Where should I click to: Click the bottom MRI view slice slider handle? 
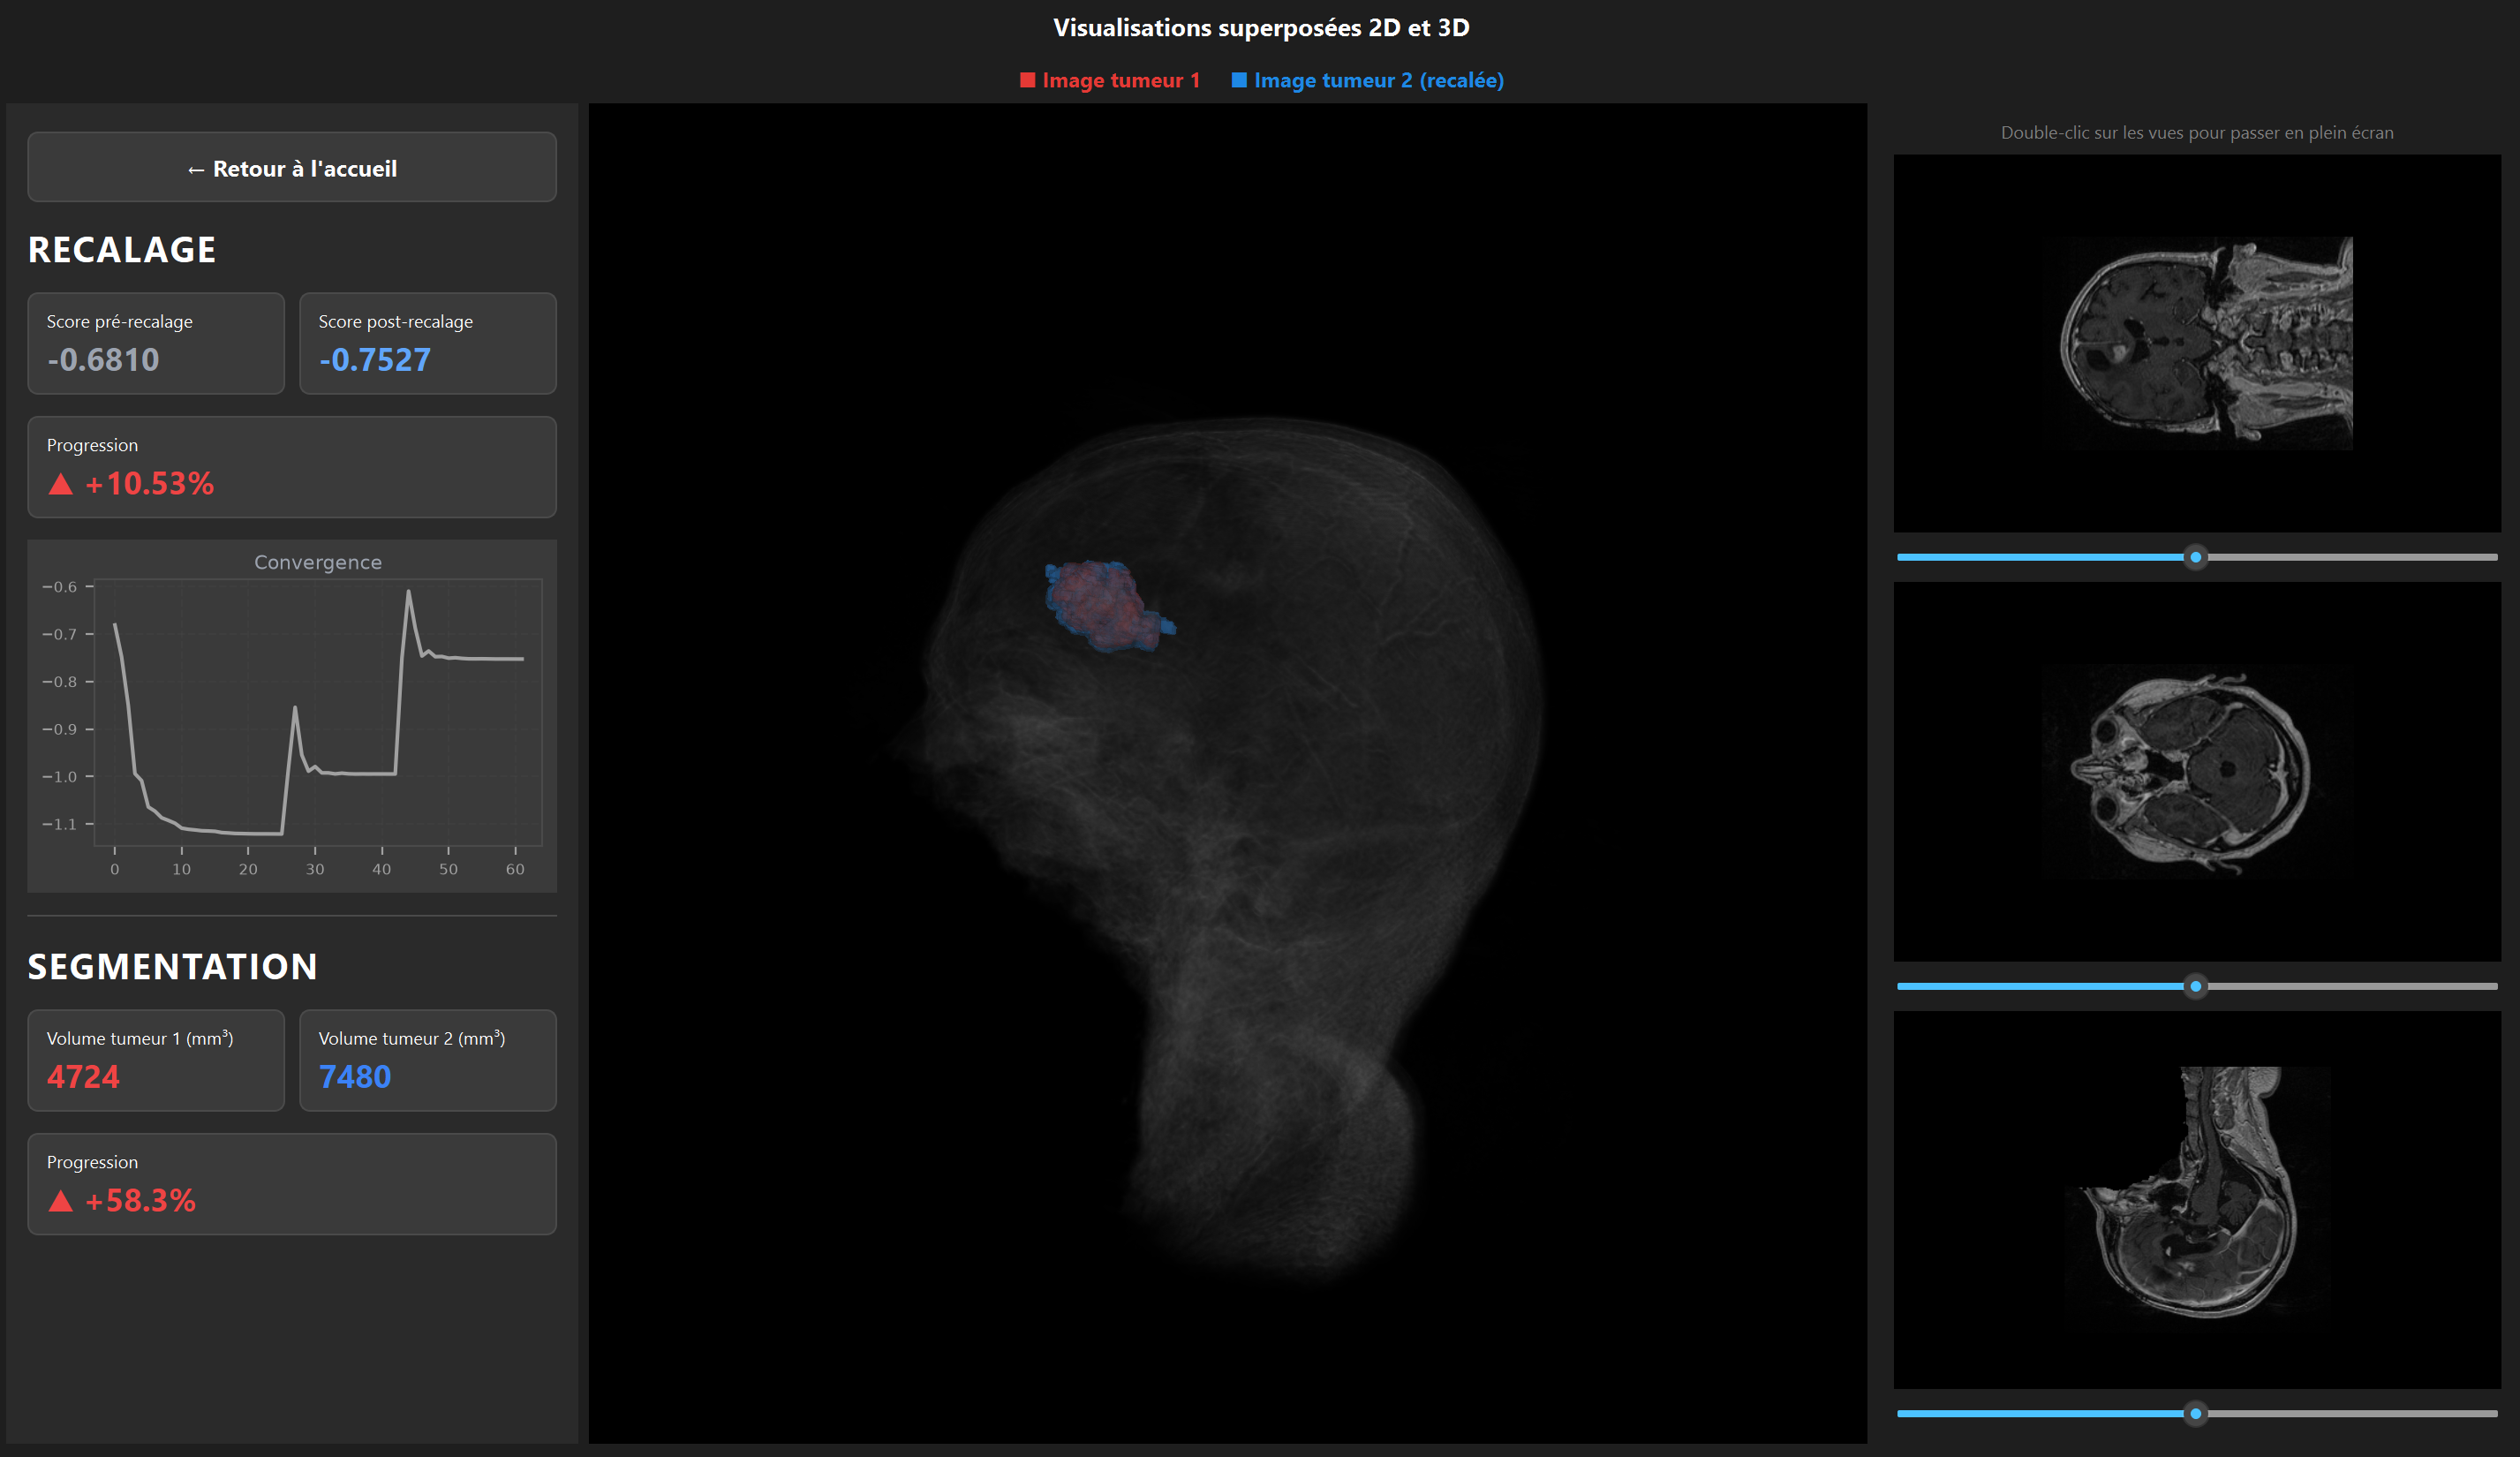2195,1413
